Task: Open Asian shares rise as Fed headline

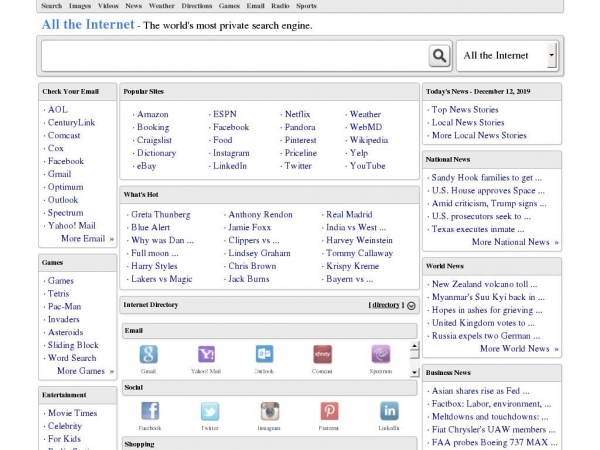Action: (481, 391)
